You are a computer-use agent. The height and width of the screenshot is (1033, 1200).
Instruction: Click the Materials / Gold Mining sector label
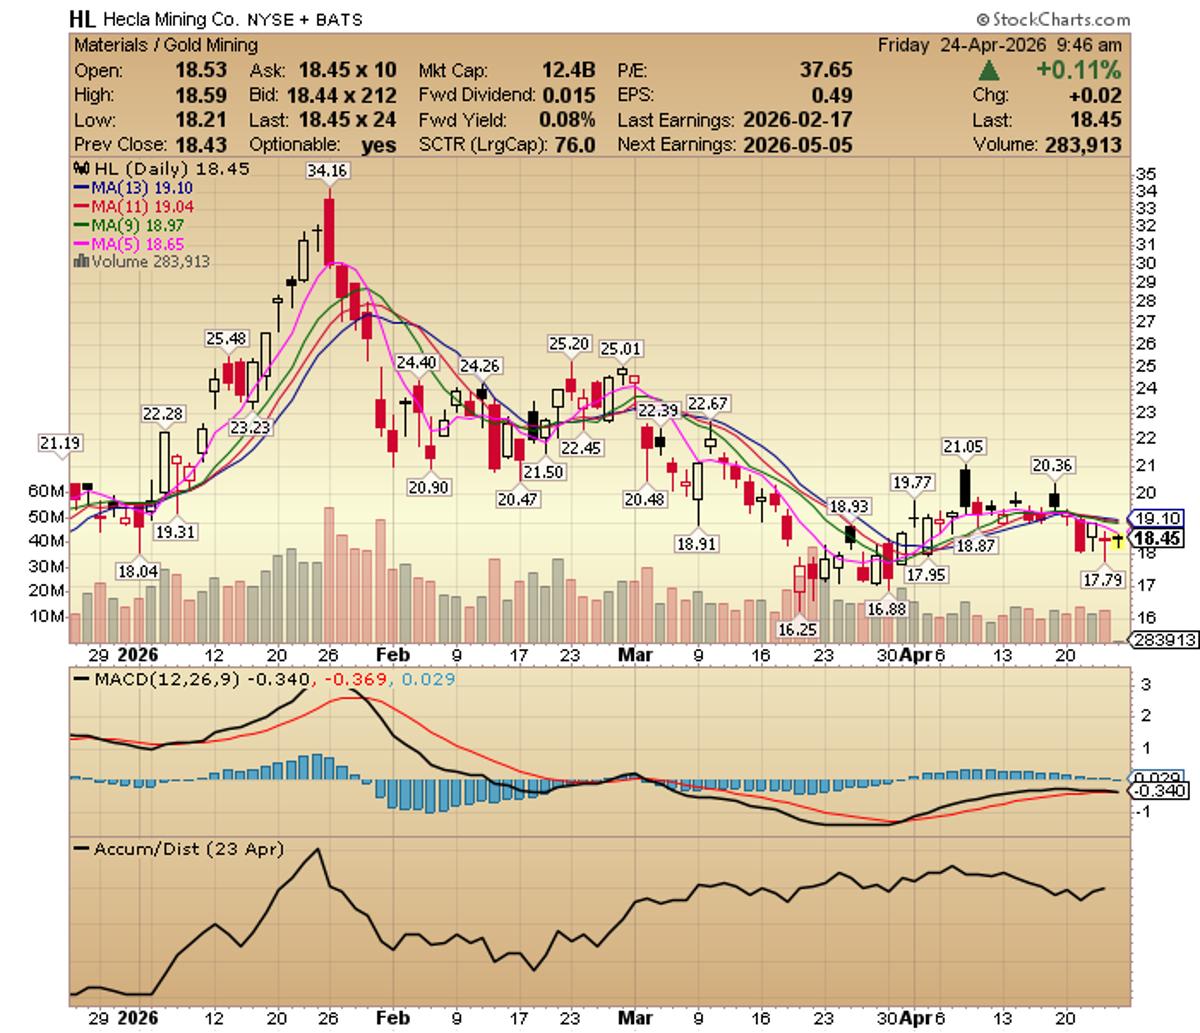pos(166,45)
